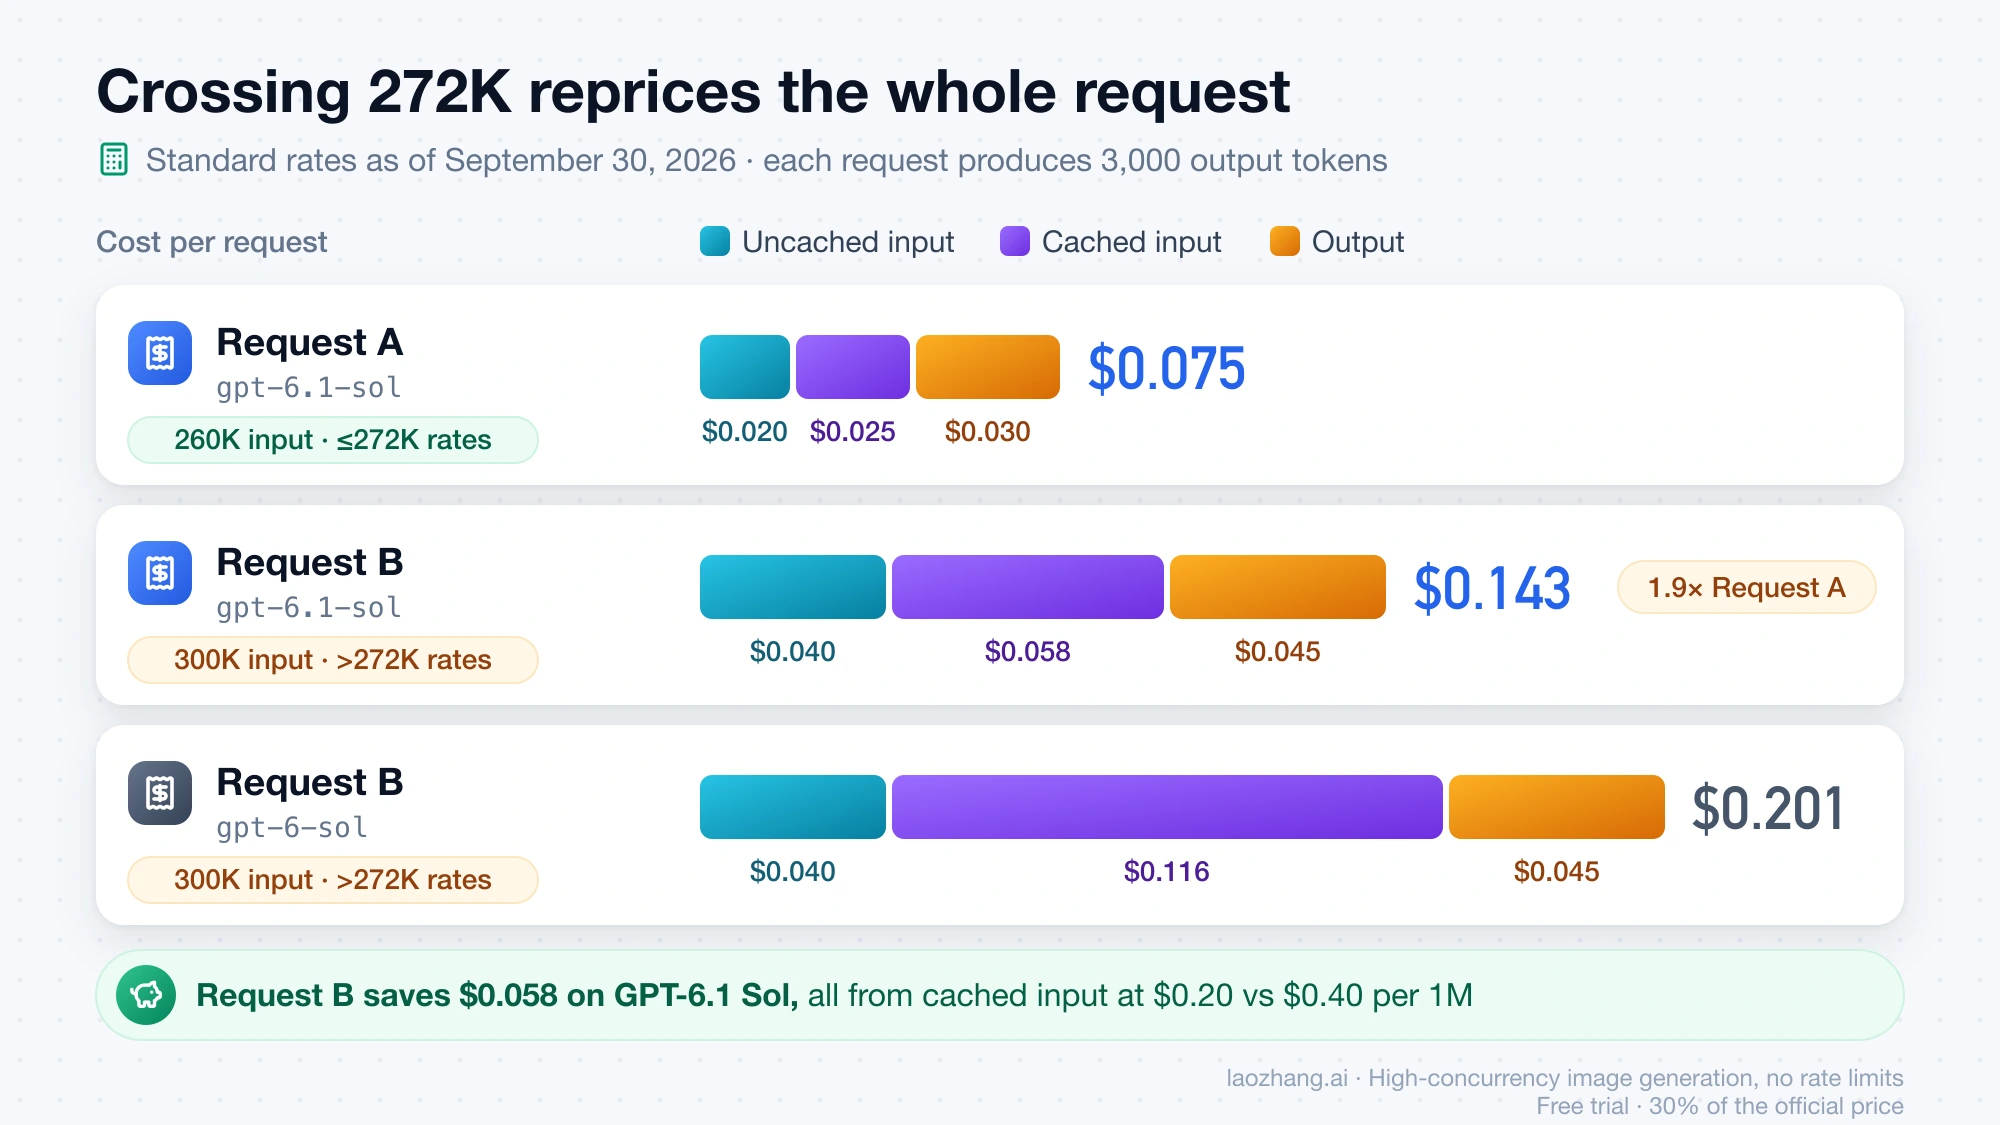Screen dimensions: 2000x1125
Task: Click the orange output bar in gpt-6.1-sol Request B row
Action: [x=1278, y=587]
